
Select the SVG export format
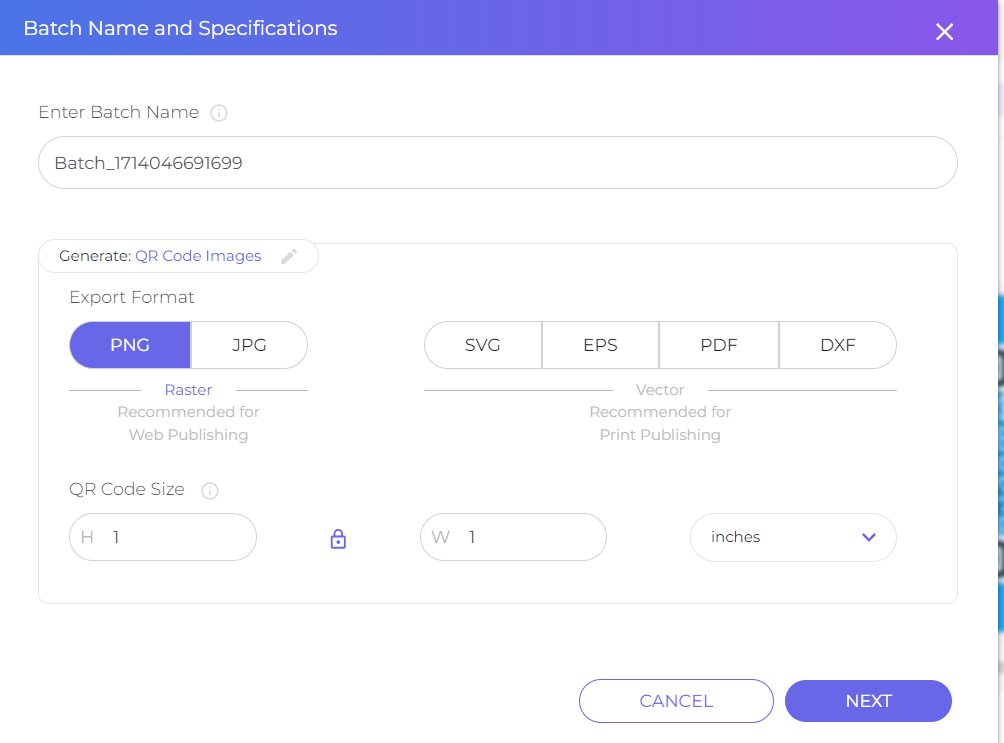click(482, 344)
